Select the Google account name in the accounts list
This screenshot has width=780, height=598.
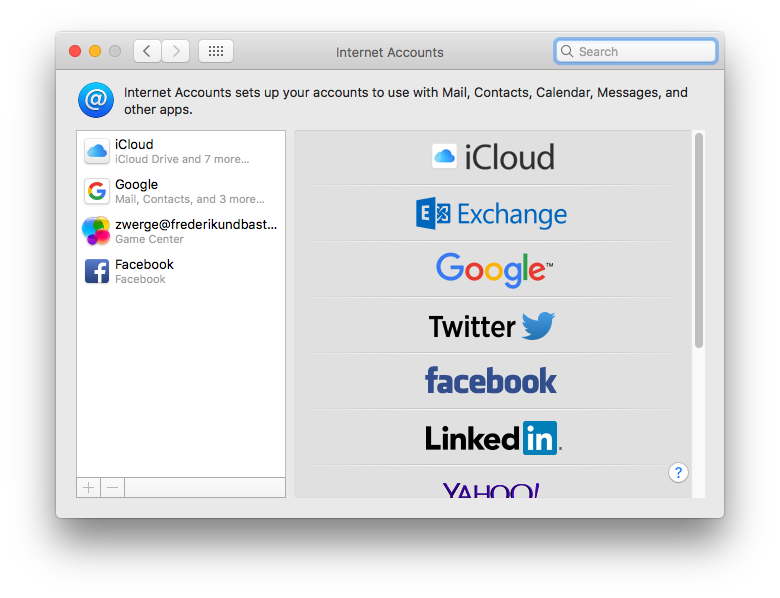coord(136,185)
